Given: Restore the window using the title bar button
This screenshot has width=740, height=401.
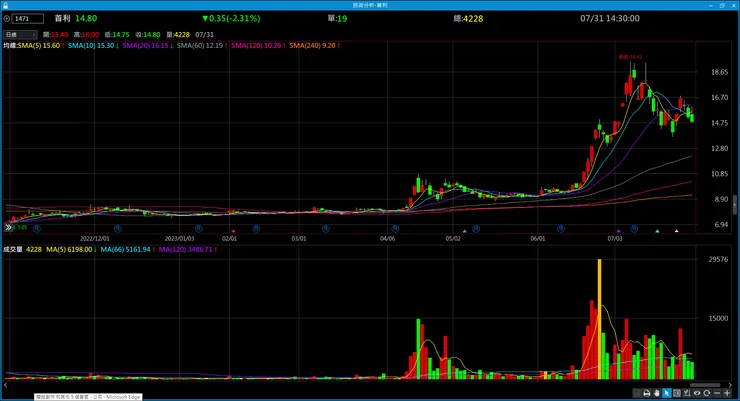Looking at the screenshot, I should click(x=722, y=5).
